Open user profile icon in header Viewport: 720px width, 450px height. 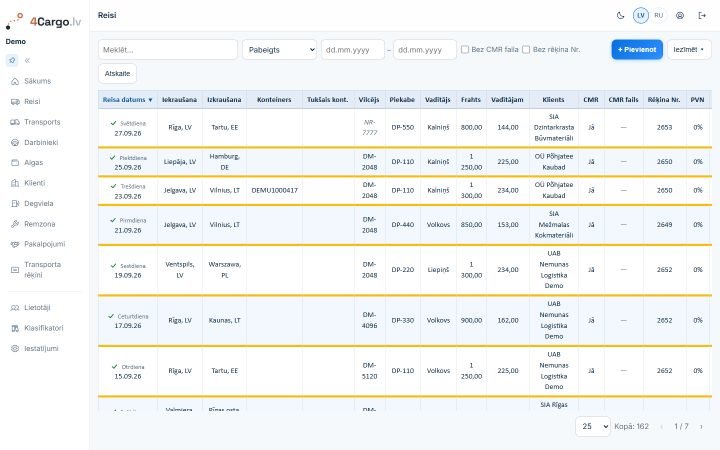pyautogui.click(x=680, y=15)
